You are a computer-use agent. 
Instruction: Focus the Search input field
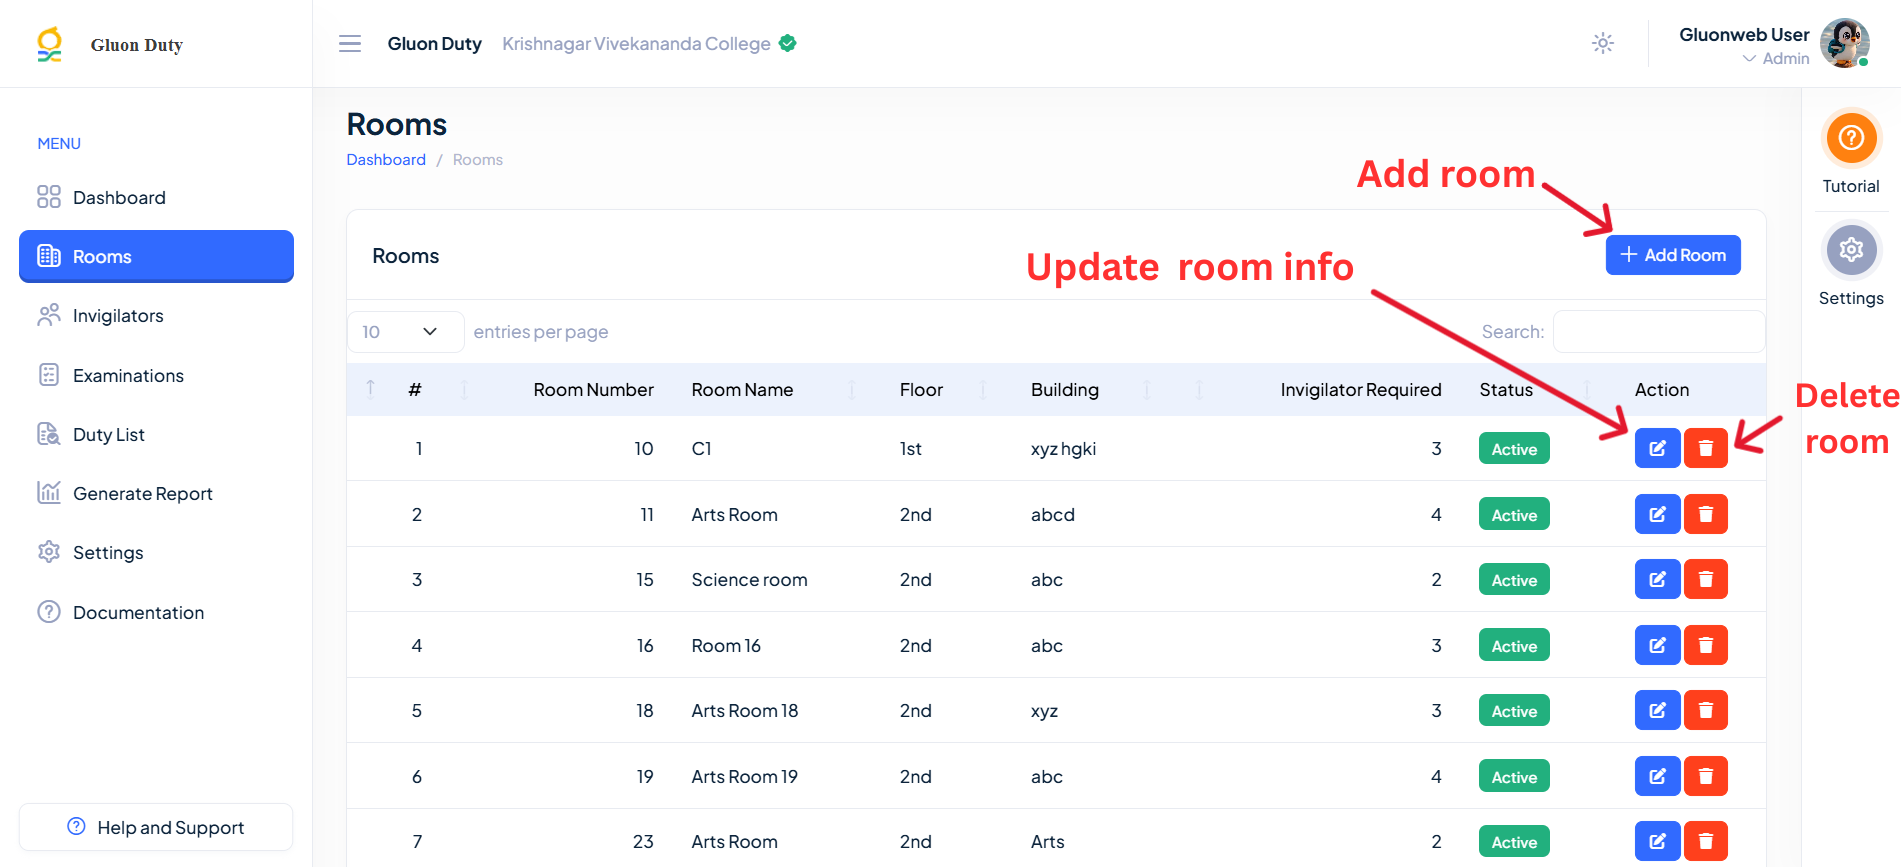[x=1659, y=332]
